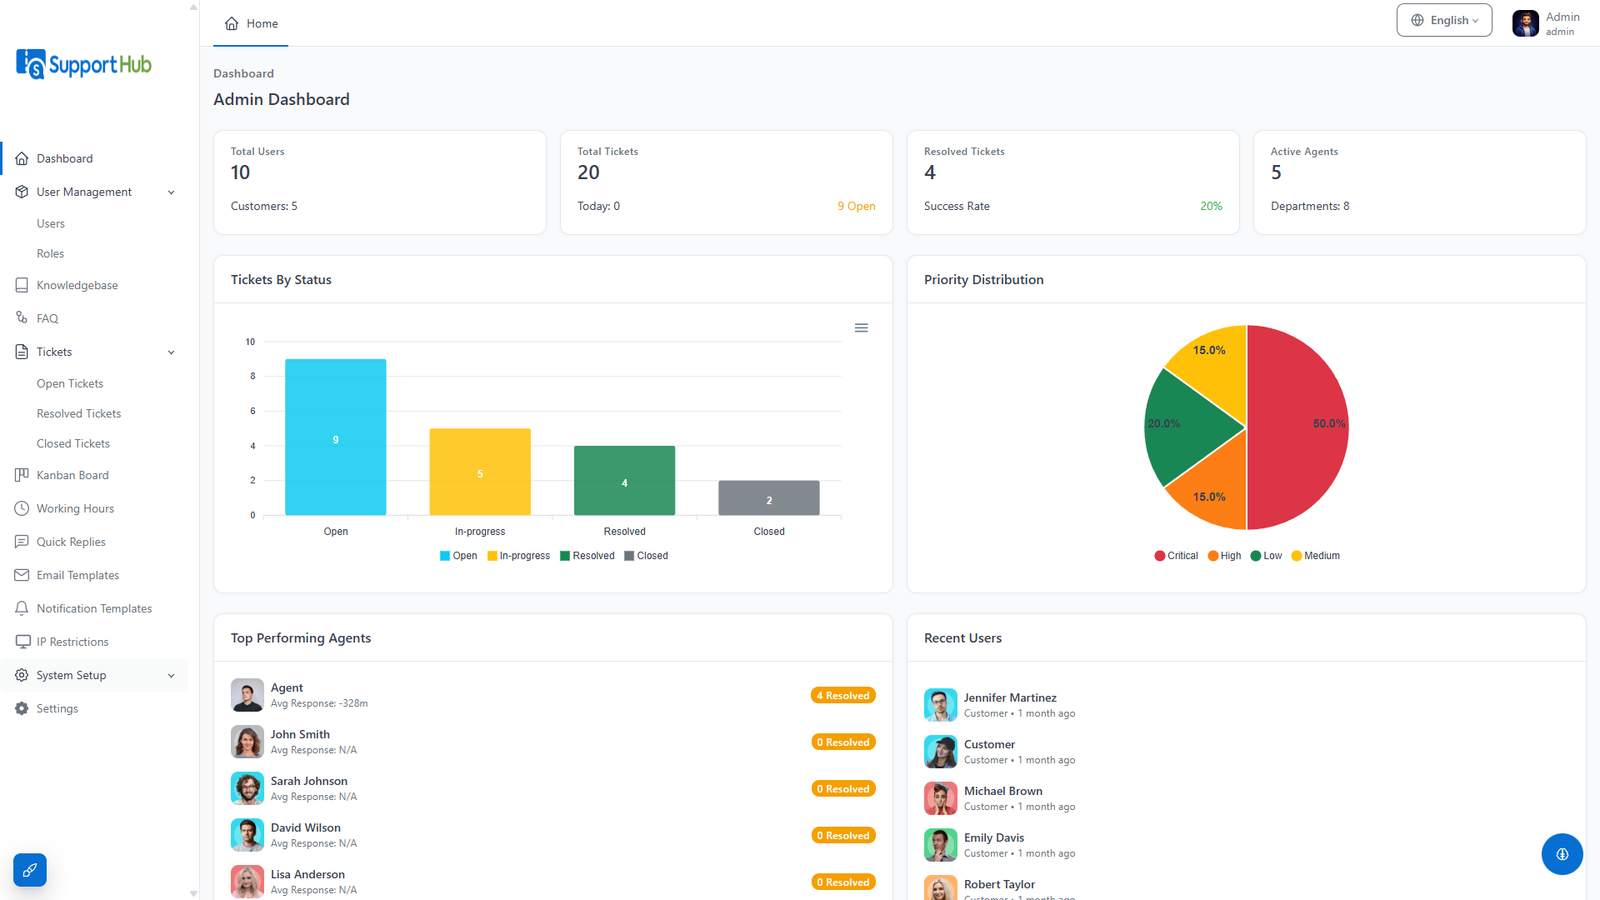This screenshot has height=900, width=1600.
Task: Open Closed Tickets in sidebar
Action: 73,443
